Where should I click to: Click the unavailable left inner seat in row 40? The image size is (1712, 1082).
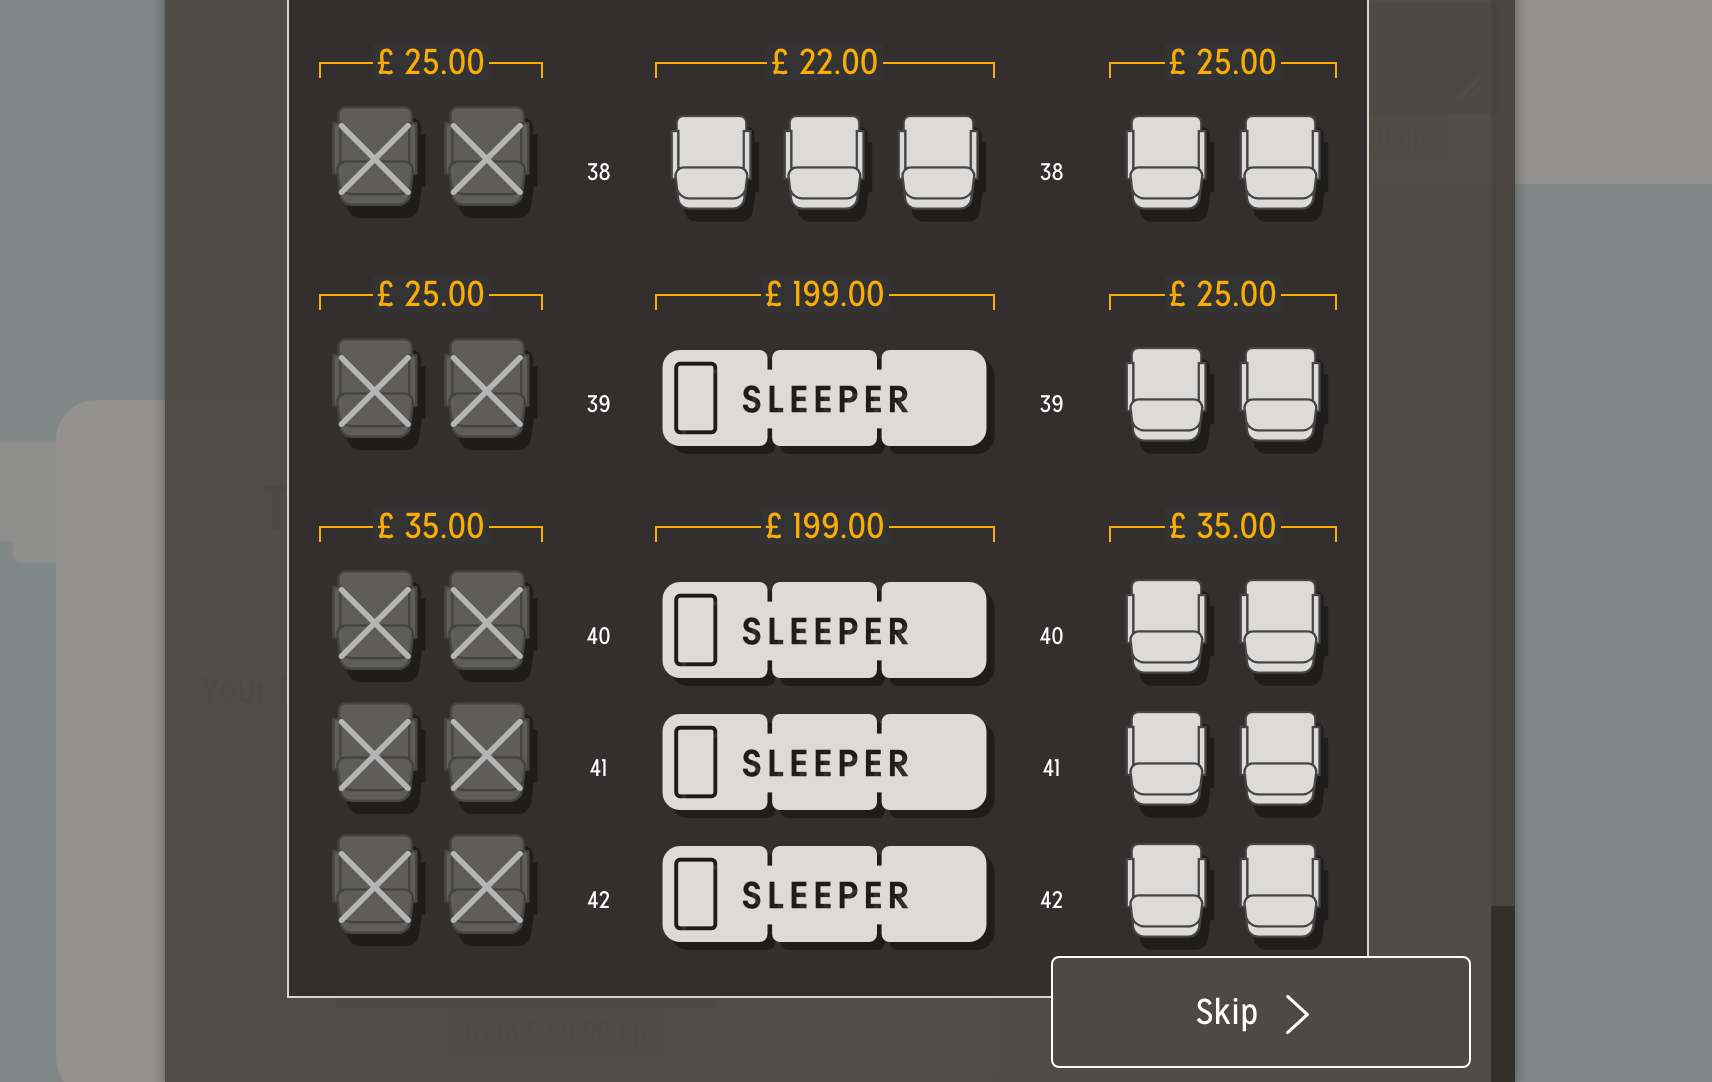(487, 622)
